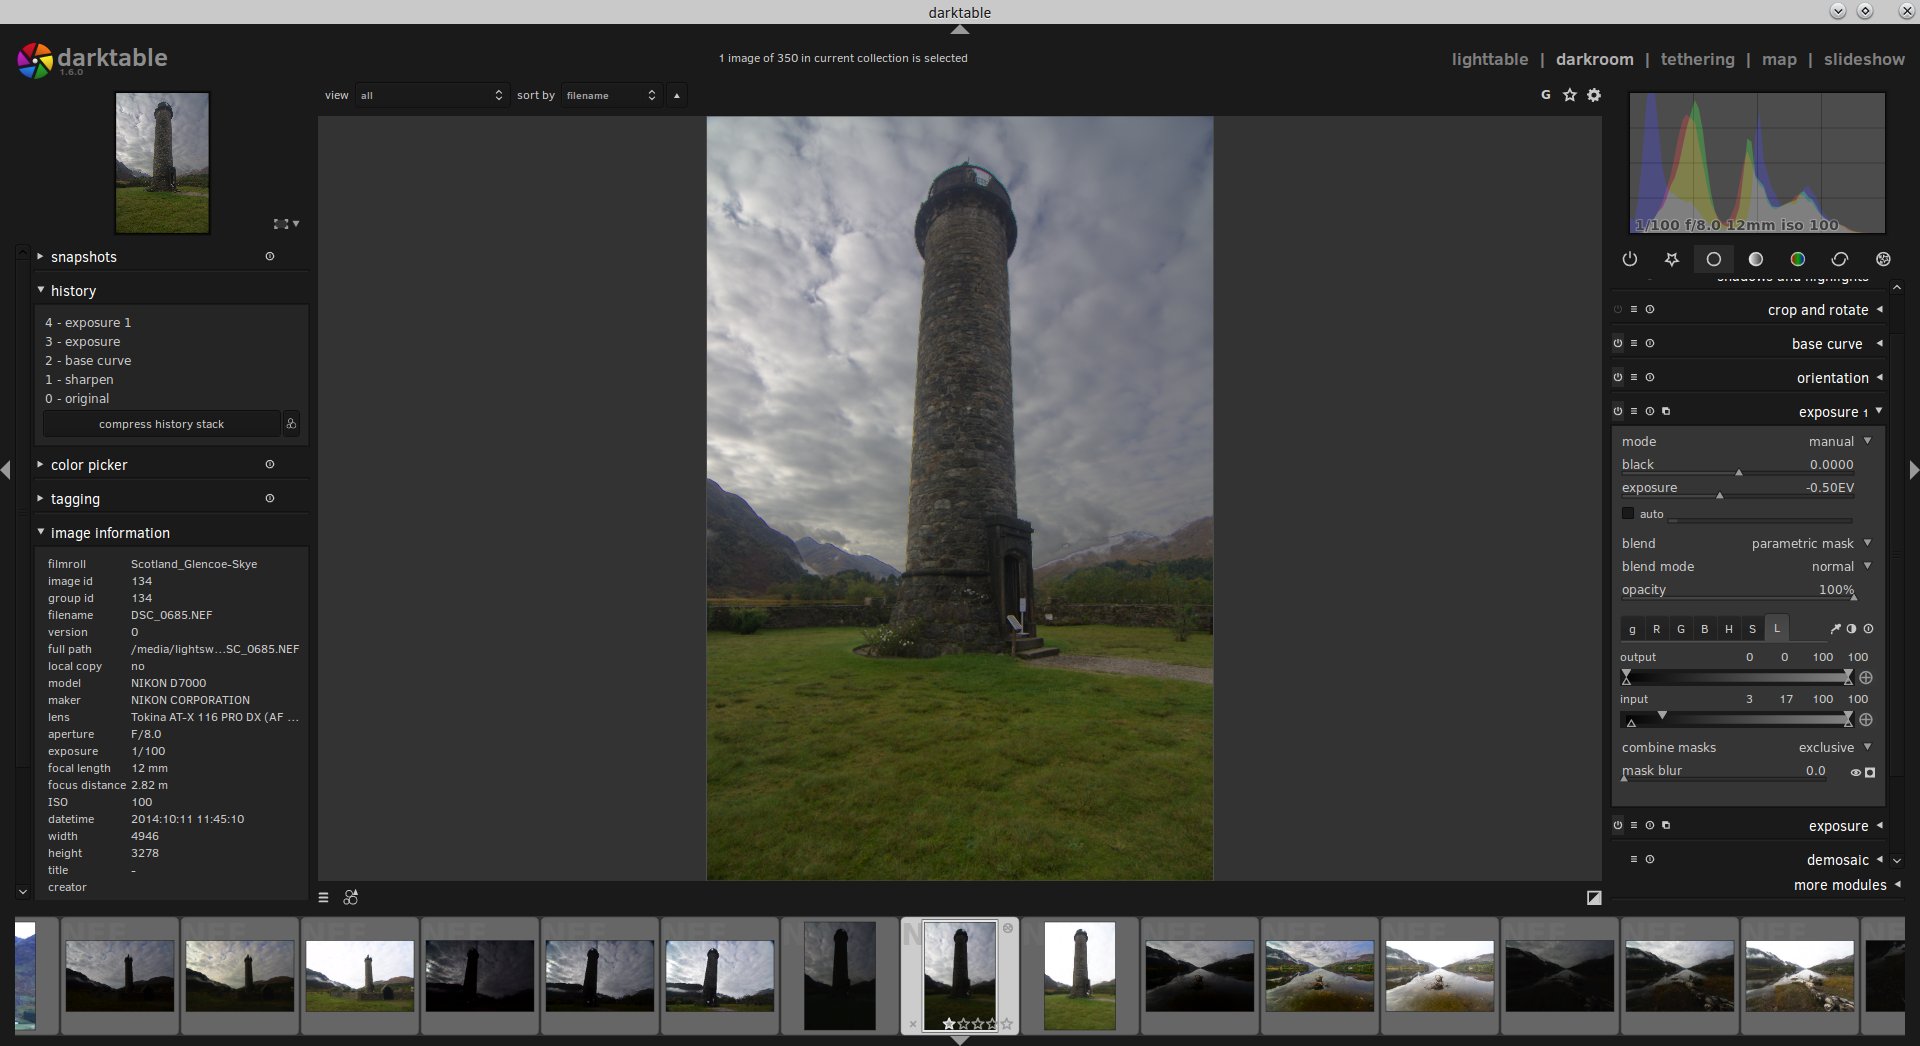The width and height of the screenshot is (1920, 1046).
Task: Open global preferences gear icon
Action: pyautogui.click(x=1594, y=95)
